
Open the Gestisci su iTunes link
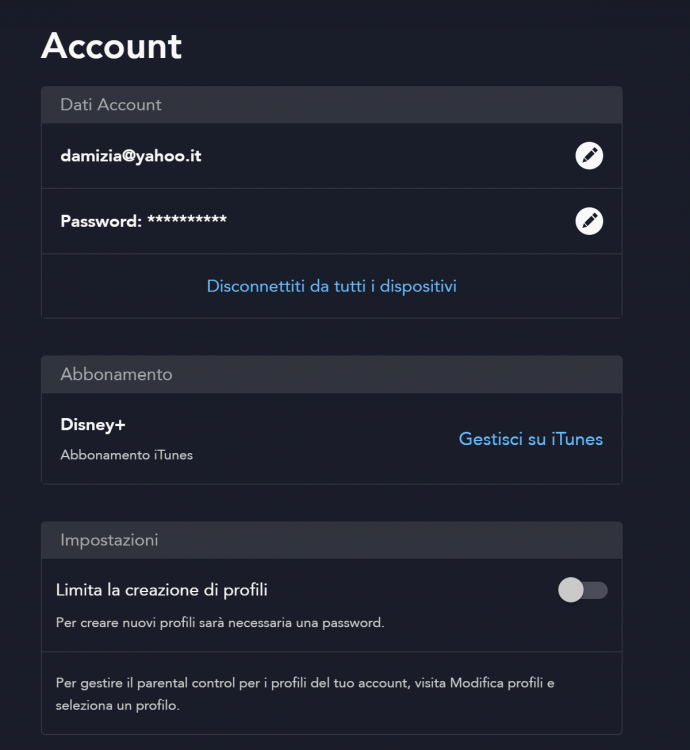(x=530, y=438)
